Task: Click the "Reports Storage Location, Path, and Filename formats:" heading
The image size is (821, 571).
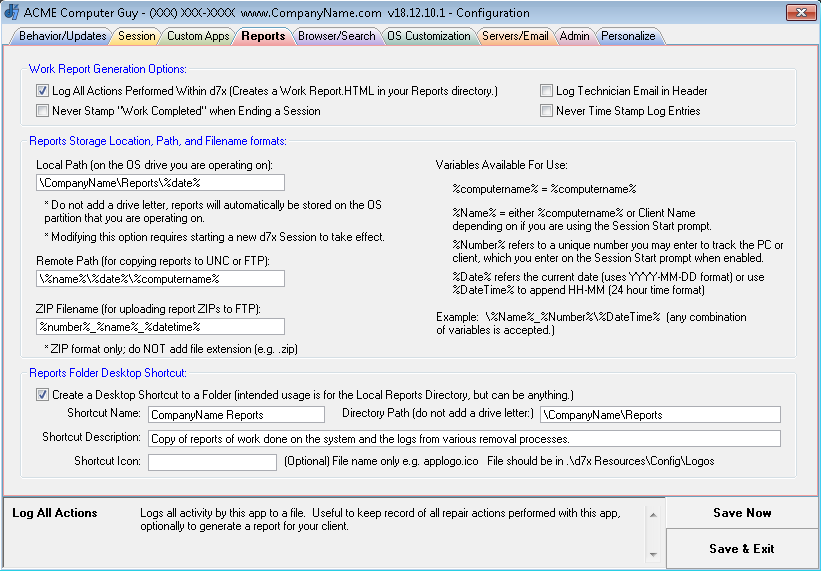Action: pos(158,141)
